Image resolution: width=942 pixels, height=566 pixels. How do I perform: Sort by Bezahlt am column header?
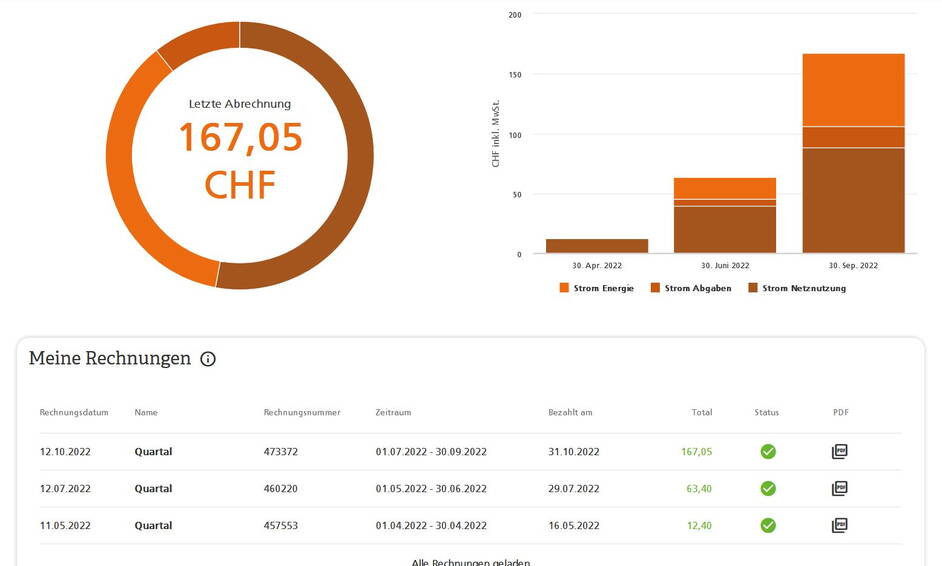570,412
